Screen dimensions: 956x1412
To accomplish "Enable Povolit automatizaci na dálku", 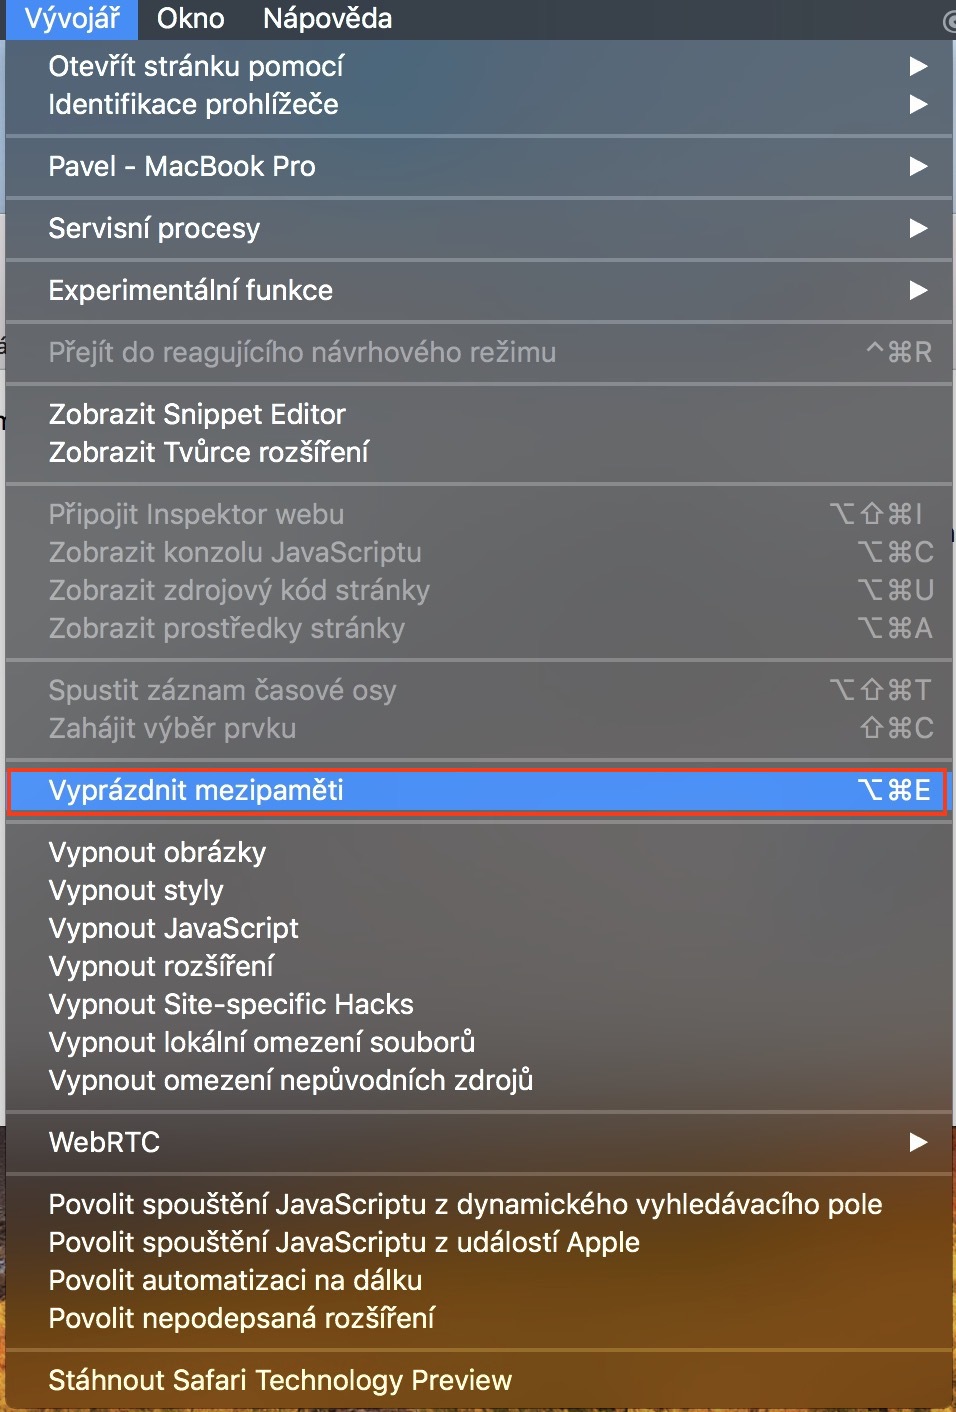I will (x=235, y=1280).
